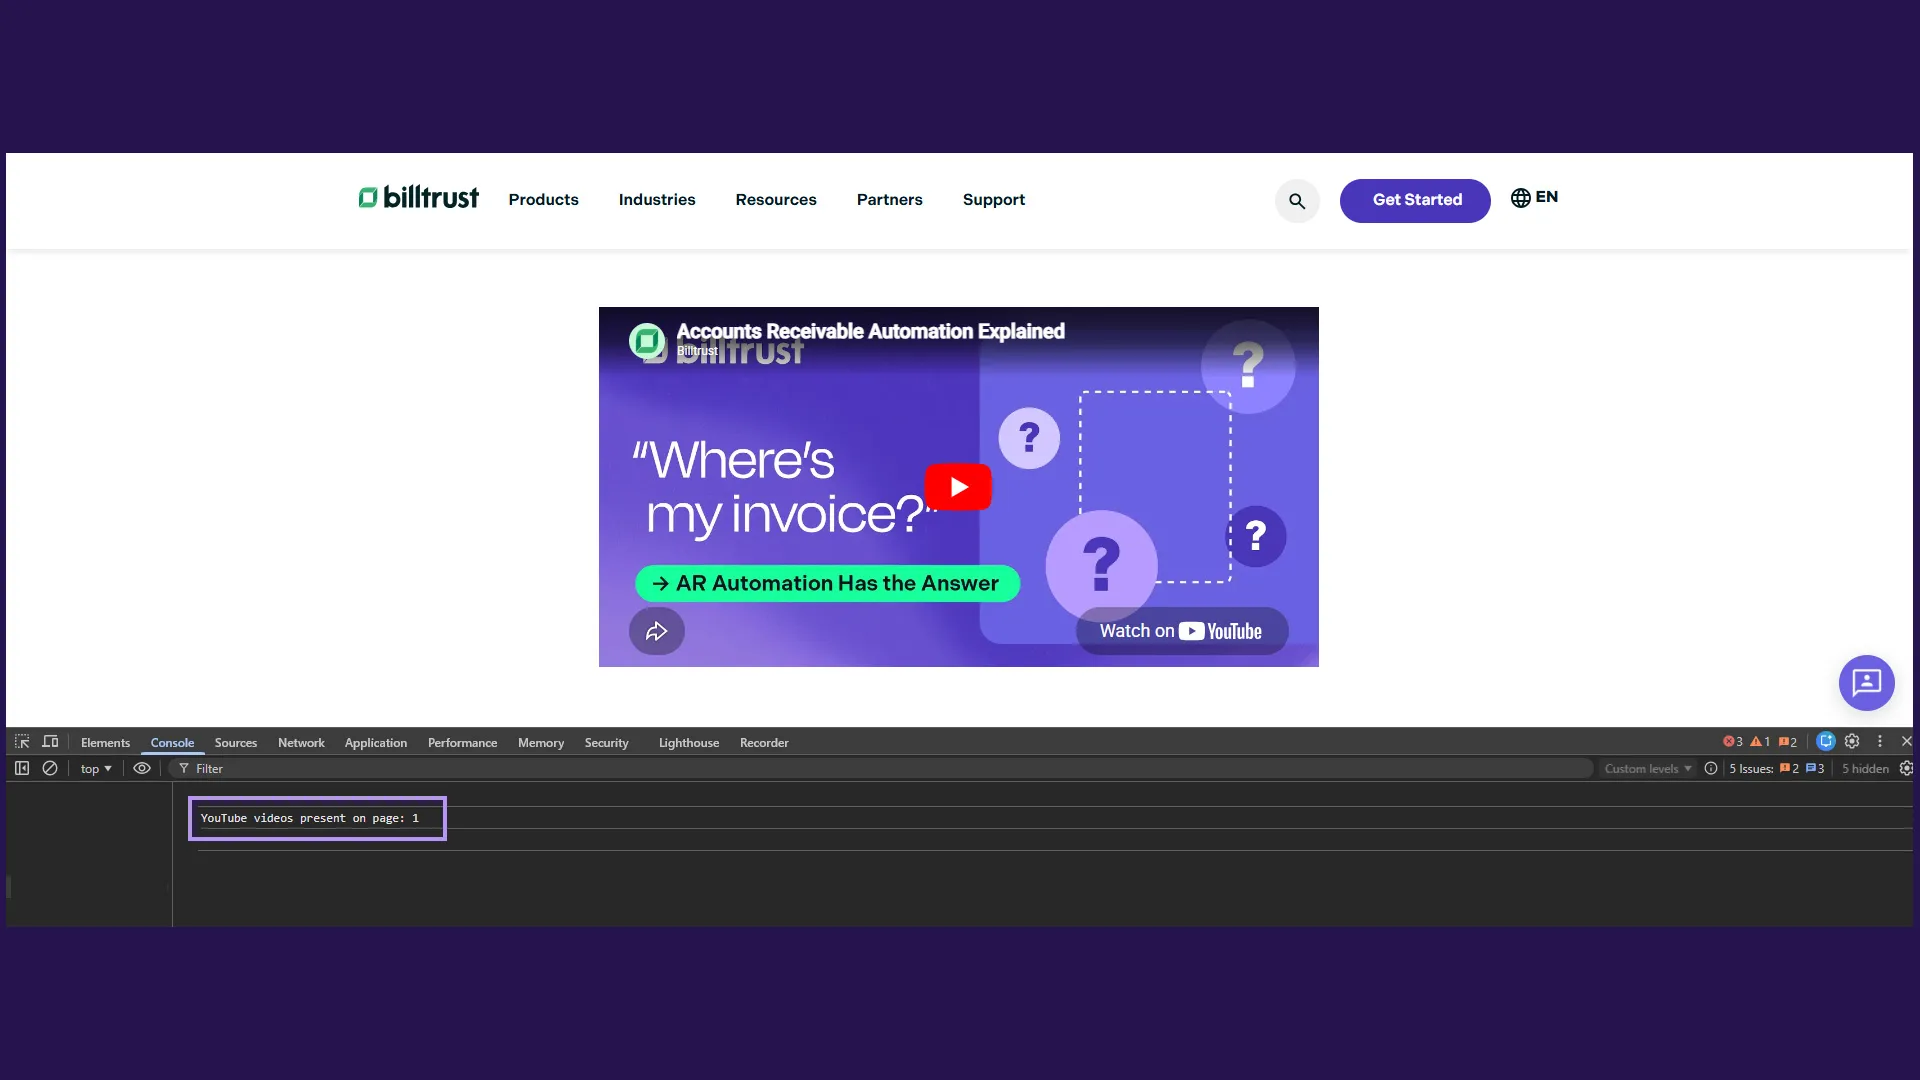Open the Application tab
This screenshot has width=1920, height=1080.
(376, 743)
